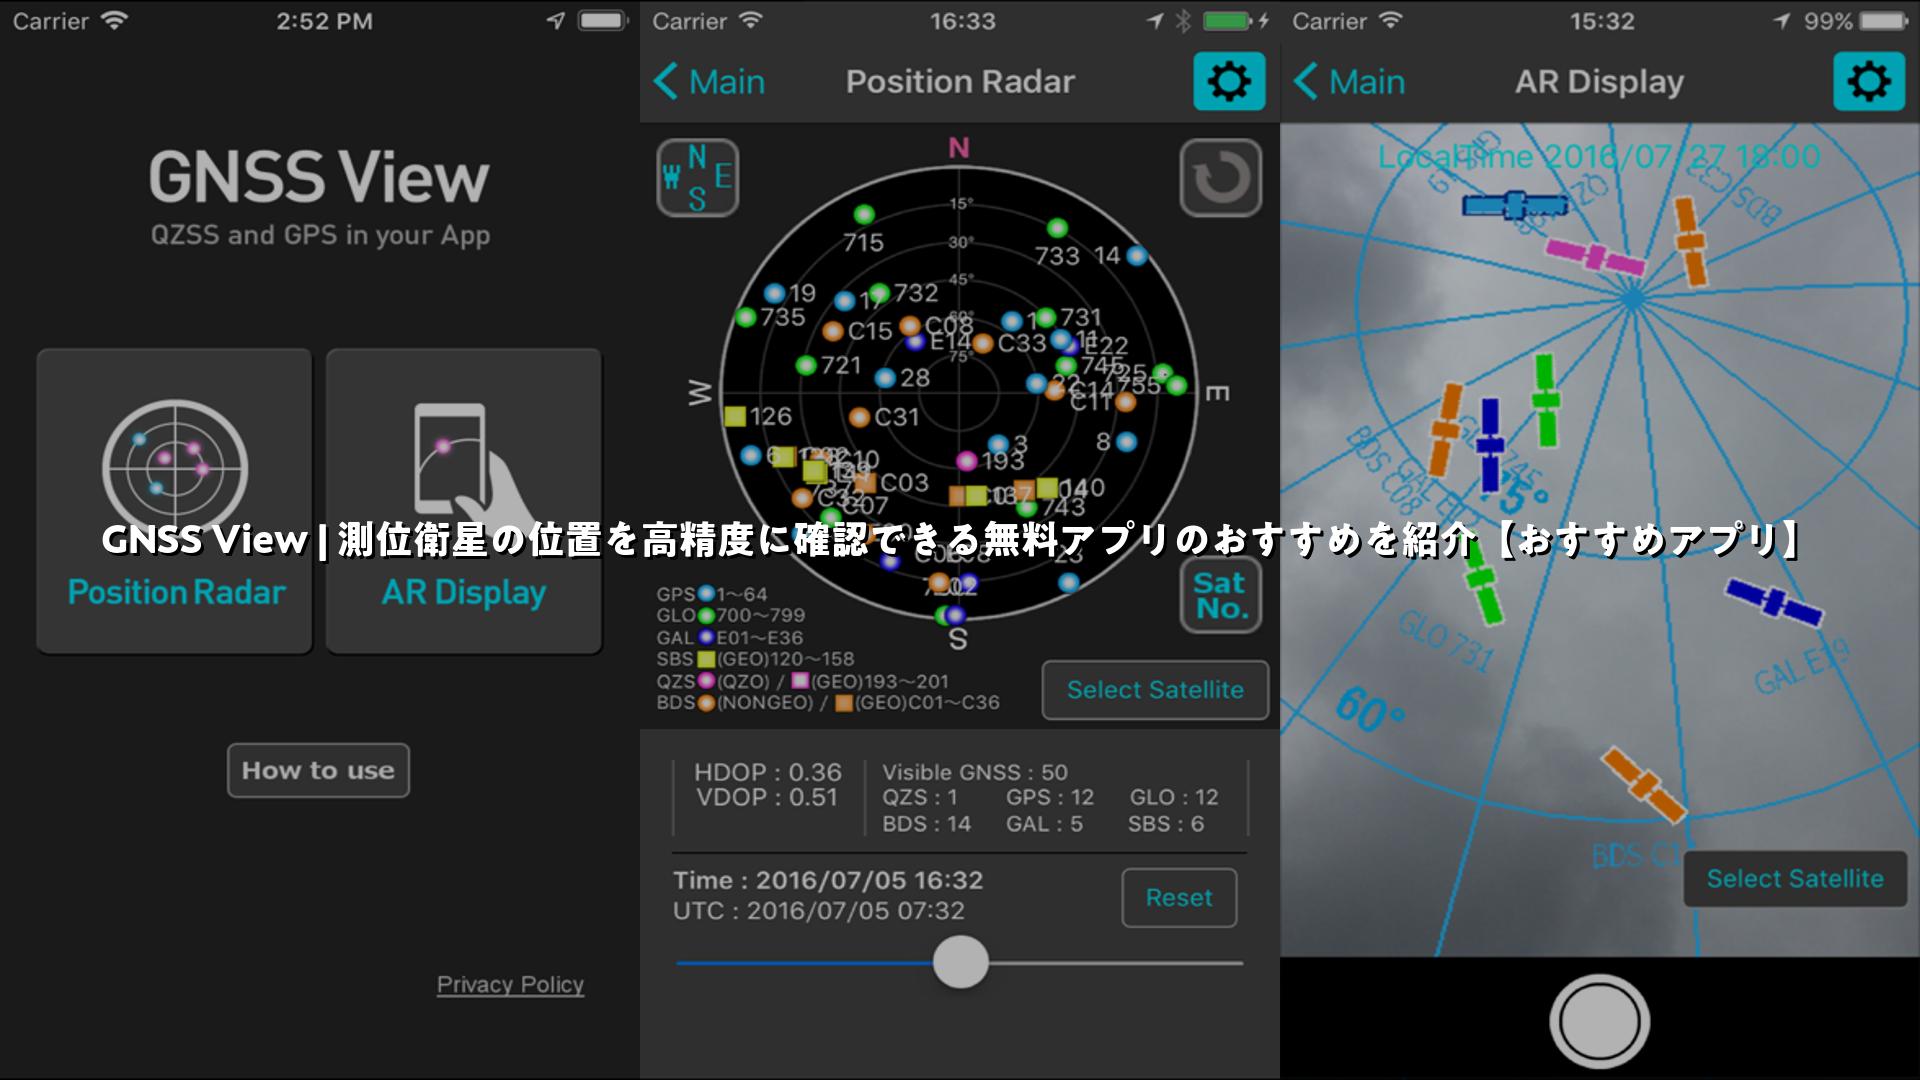Select GLONASS satellite 735 on radar
The image size is (1920, 1080).
(745, 318)
